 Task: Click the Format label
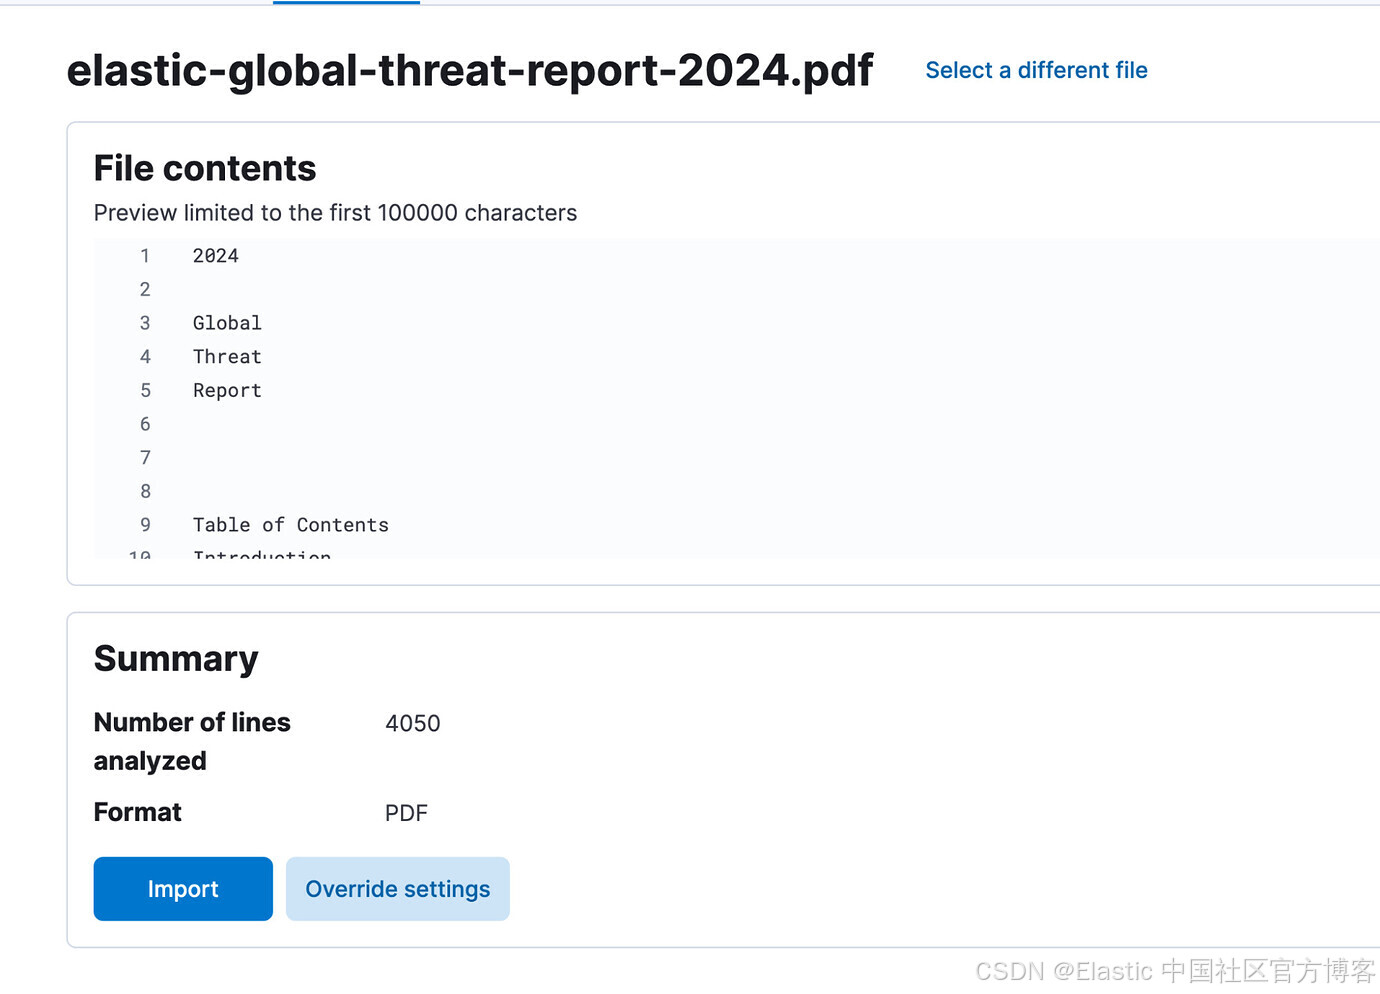[138, 812]
